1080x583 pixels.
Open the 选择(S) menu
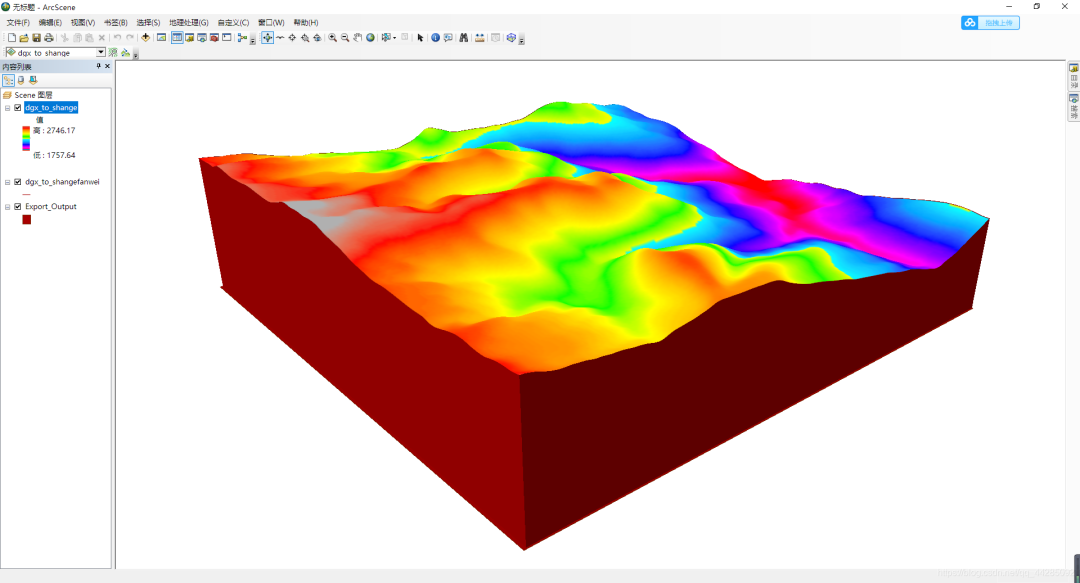tap(148, 23)
